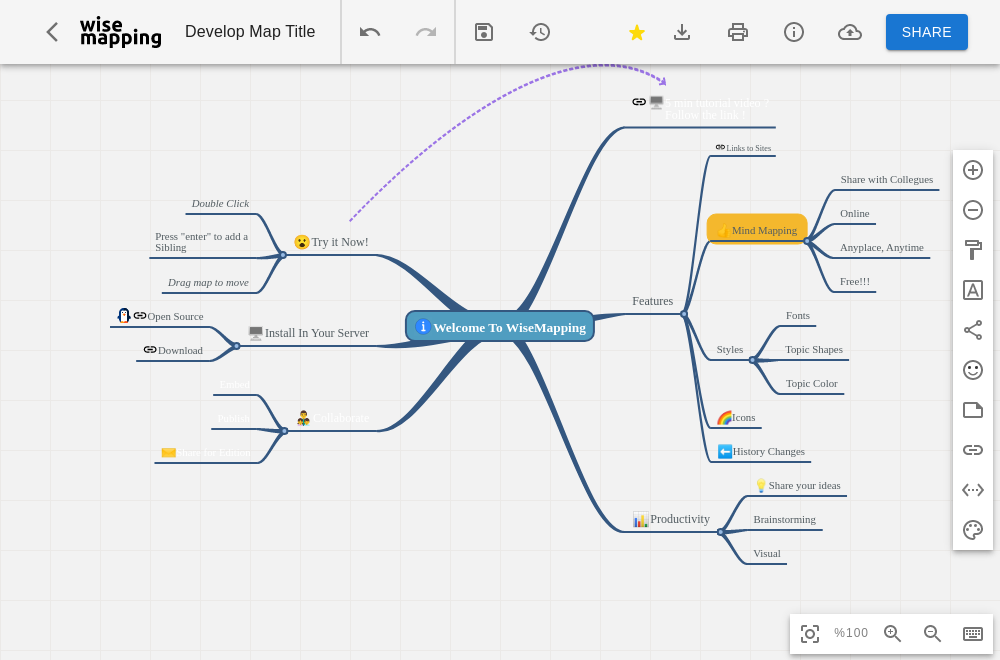Publish the map using the cloud icon
This screenshot has width=1000, height=660.
849,32
